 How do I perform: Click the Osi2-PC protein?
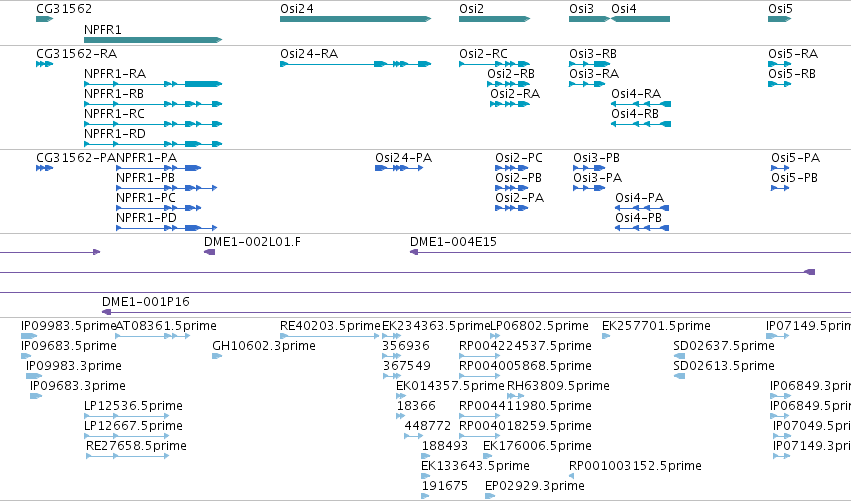(512, 168)
